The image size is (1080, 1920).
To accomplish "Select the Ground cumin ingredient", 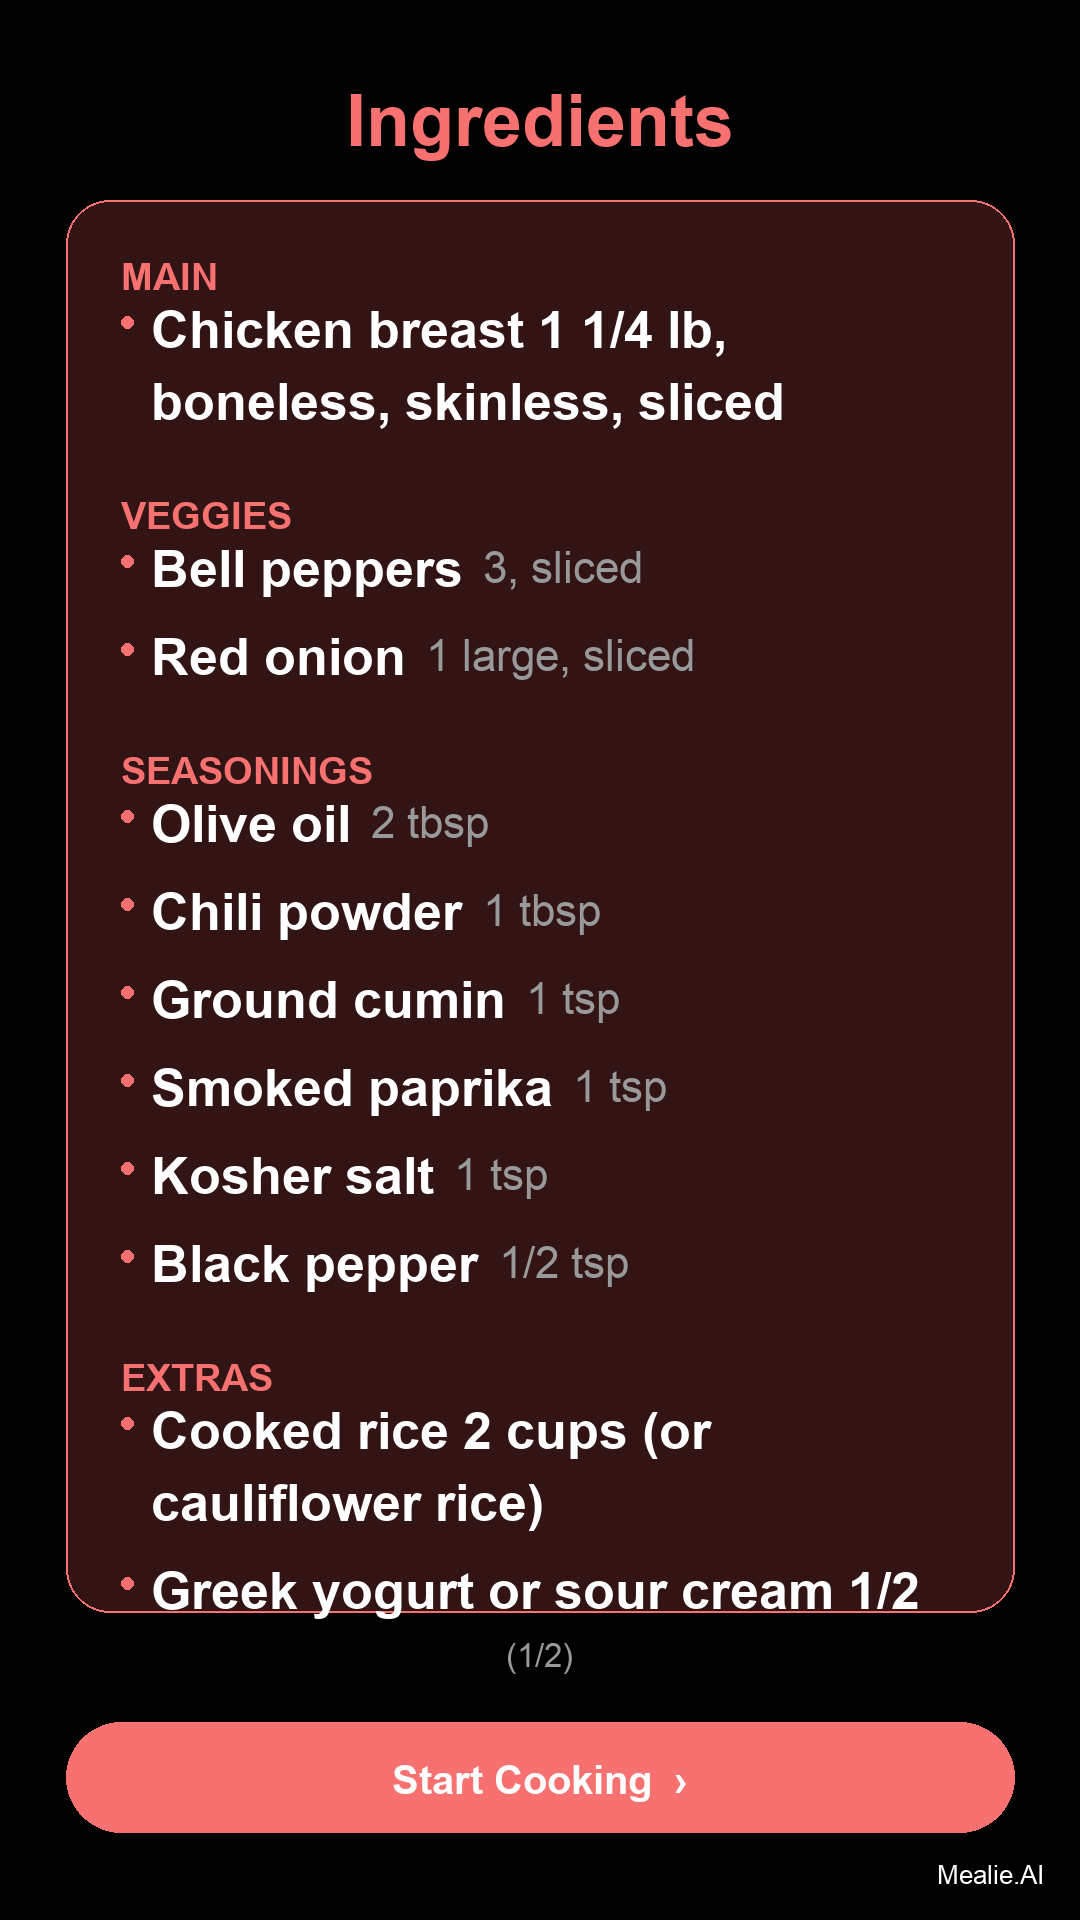I will (328, 1000).
